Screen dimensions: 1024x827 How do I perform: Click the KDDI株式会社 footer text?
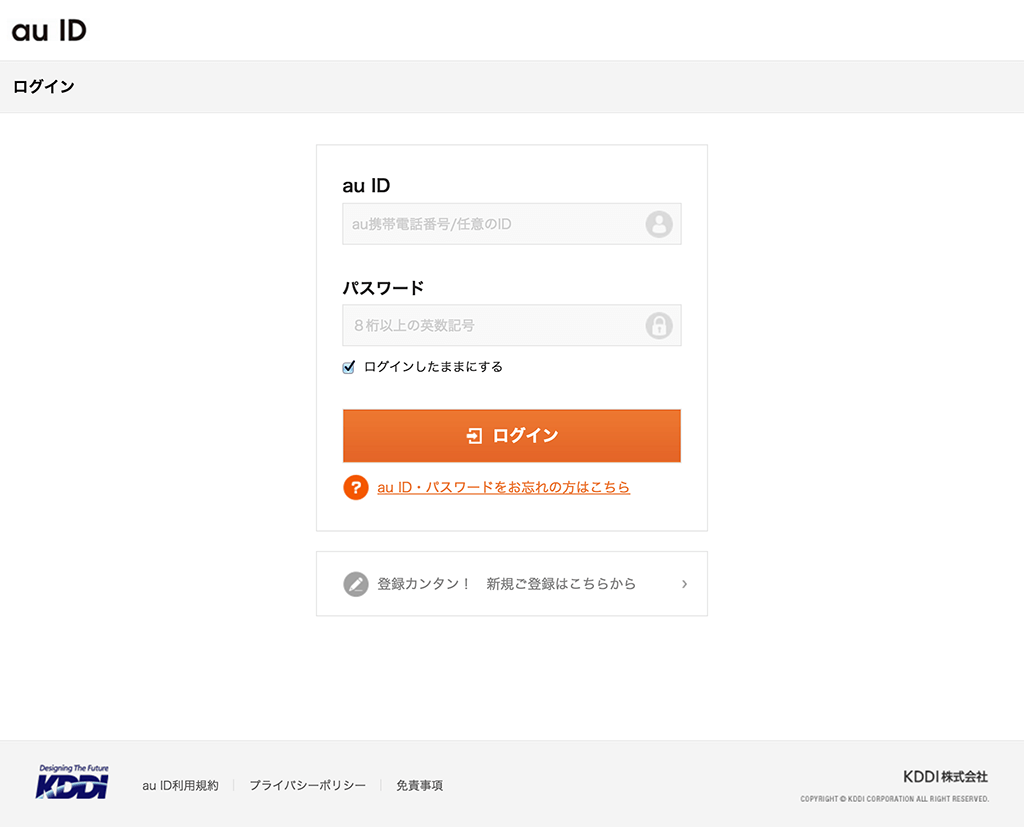pyautogui.click(x=946, y=777)
